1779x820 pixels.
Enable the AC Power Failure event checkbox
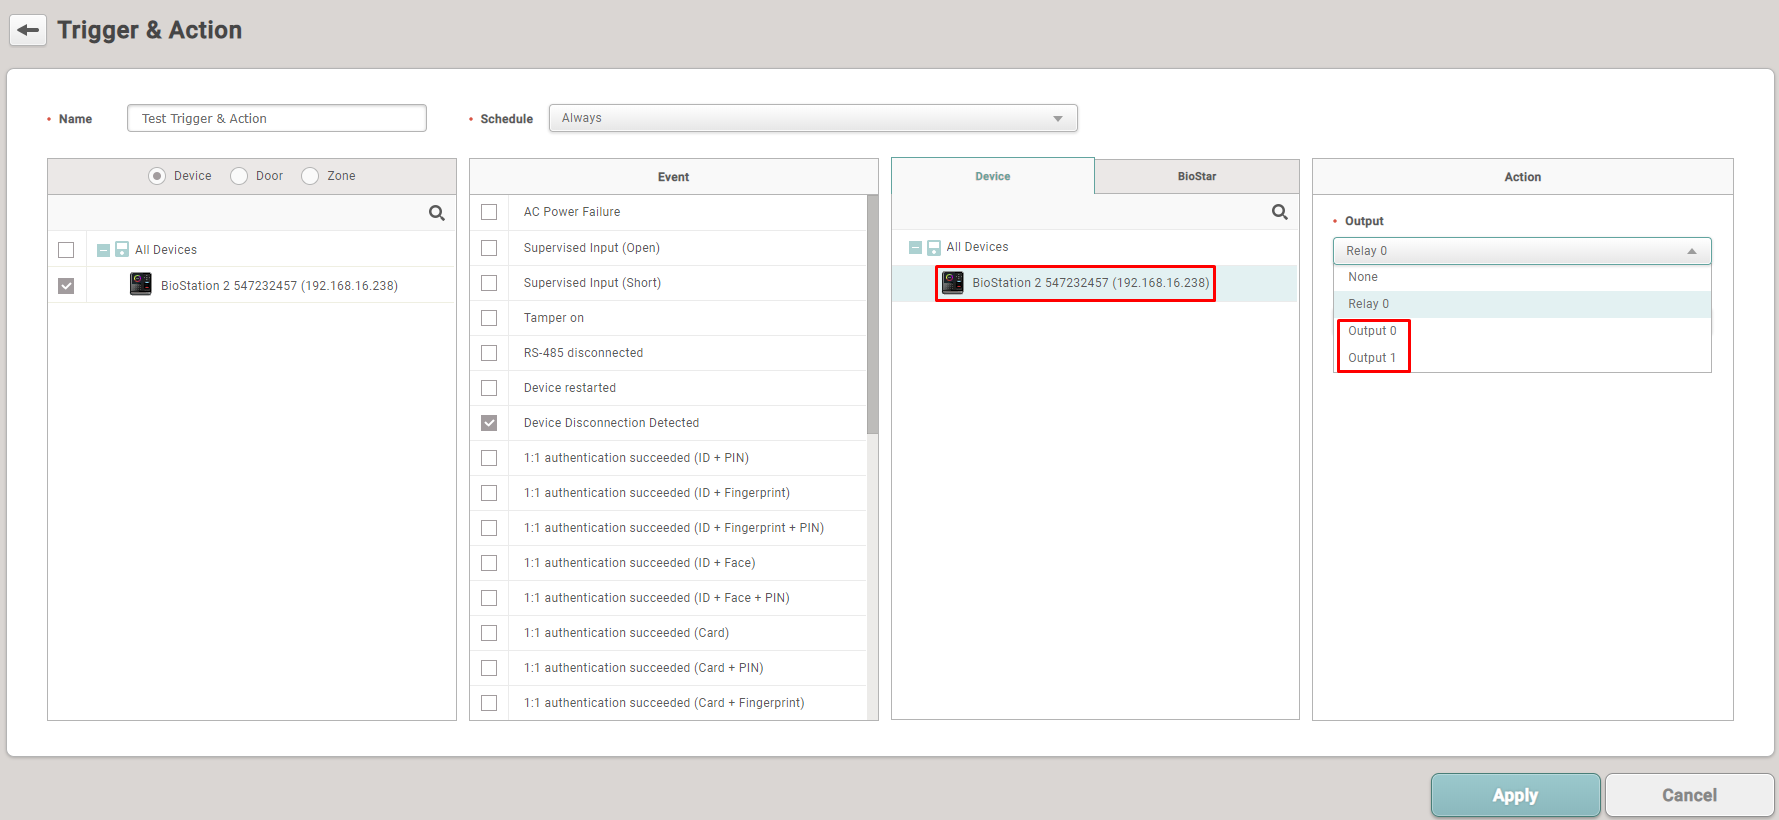pyautogui.click(x=489, y=212)
